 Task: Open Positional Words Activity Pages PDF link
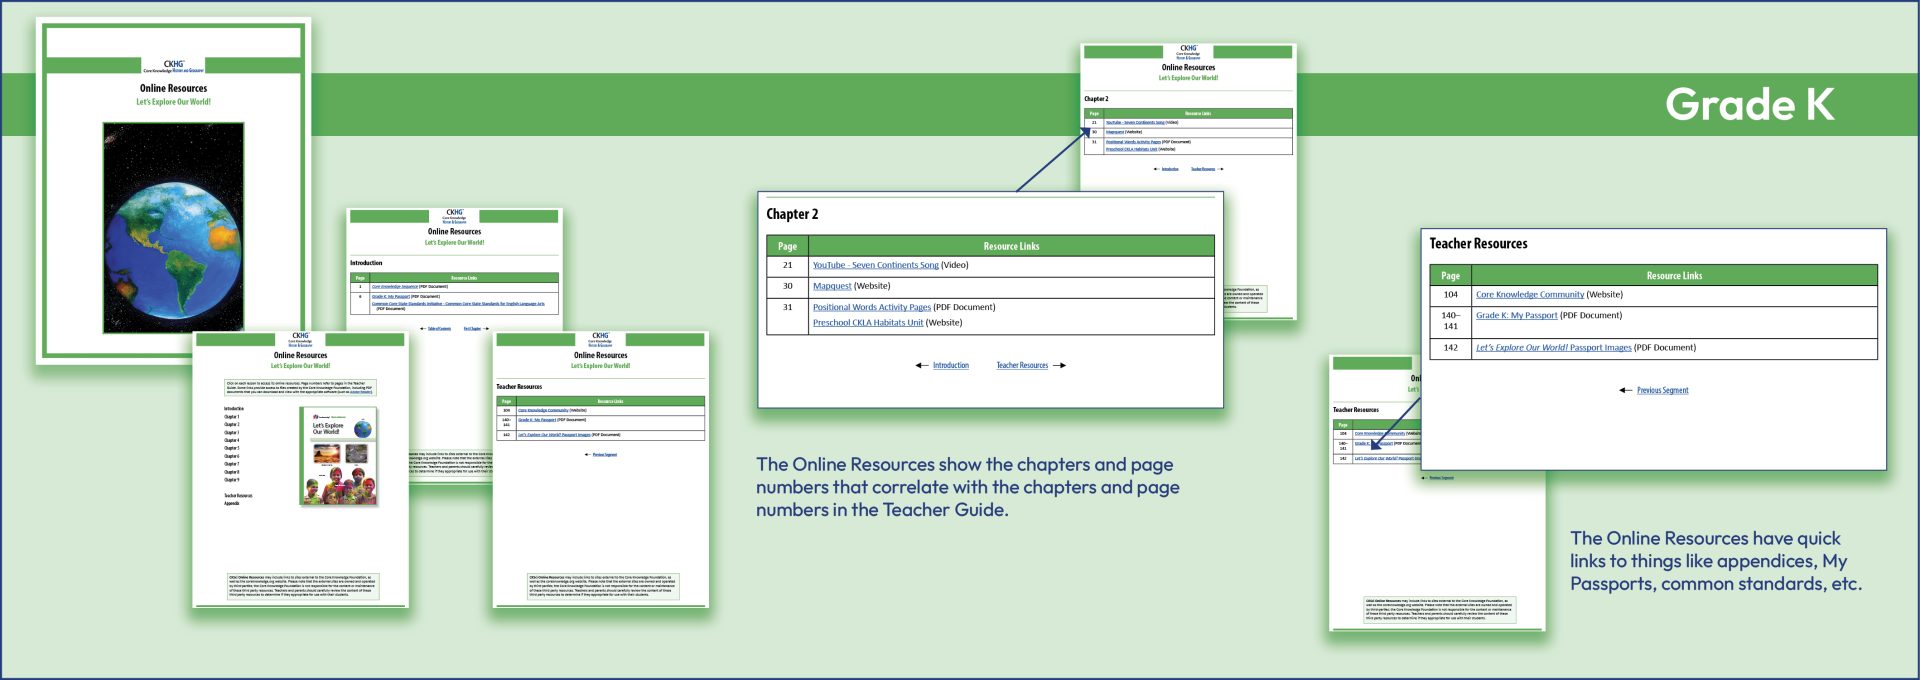pos(871,308)
